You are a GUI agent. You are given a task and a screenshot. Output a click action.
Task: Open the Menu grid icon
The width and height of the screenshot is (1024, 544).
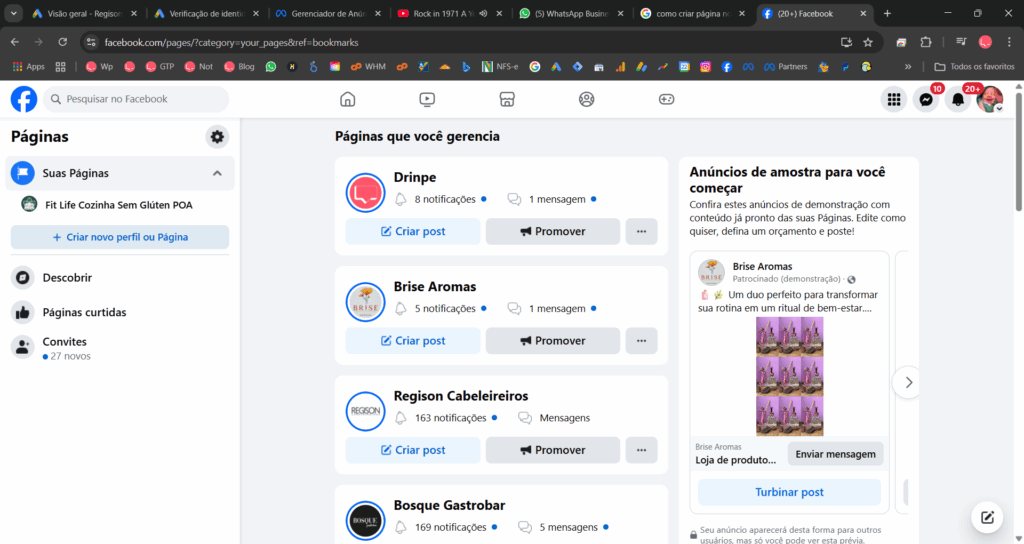tap(894, 99)
